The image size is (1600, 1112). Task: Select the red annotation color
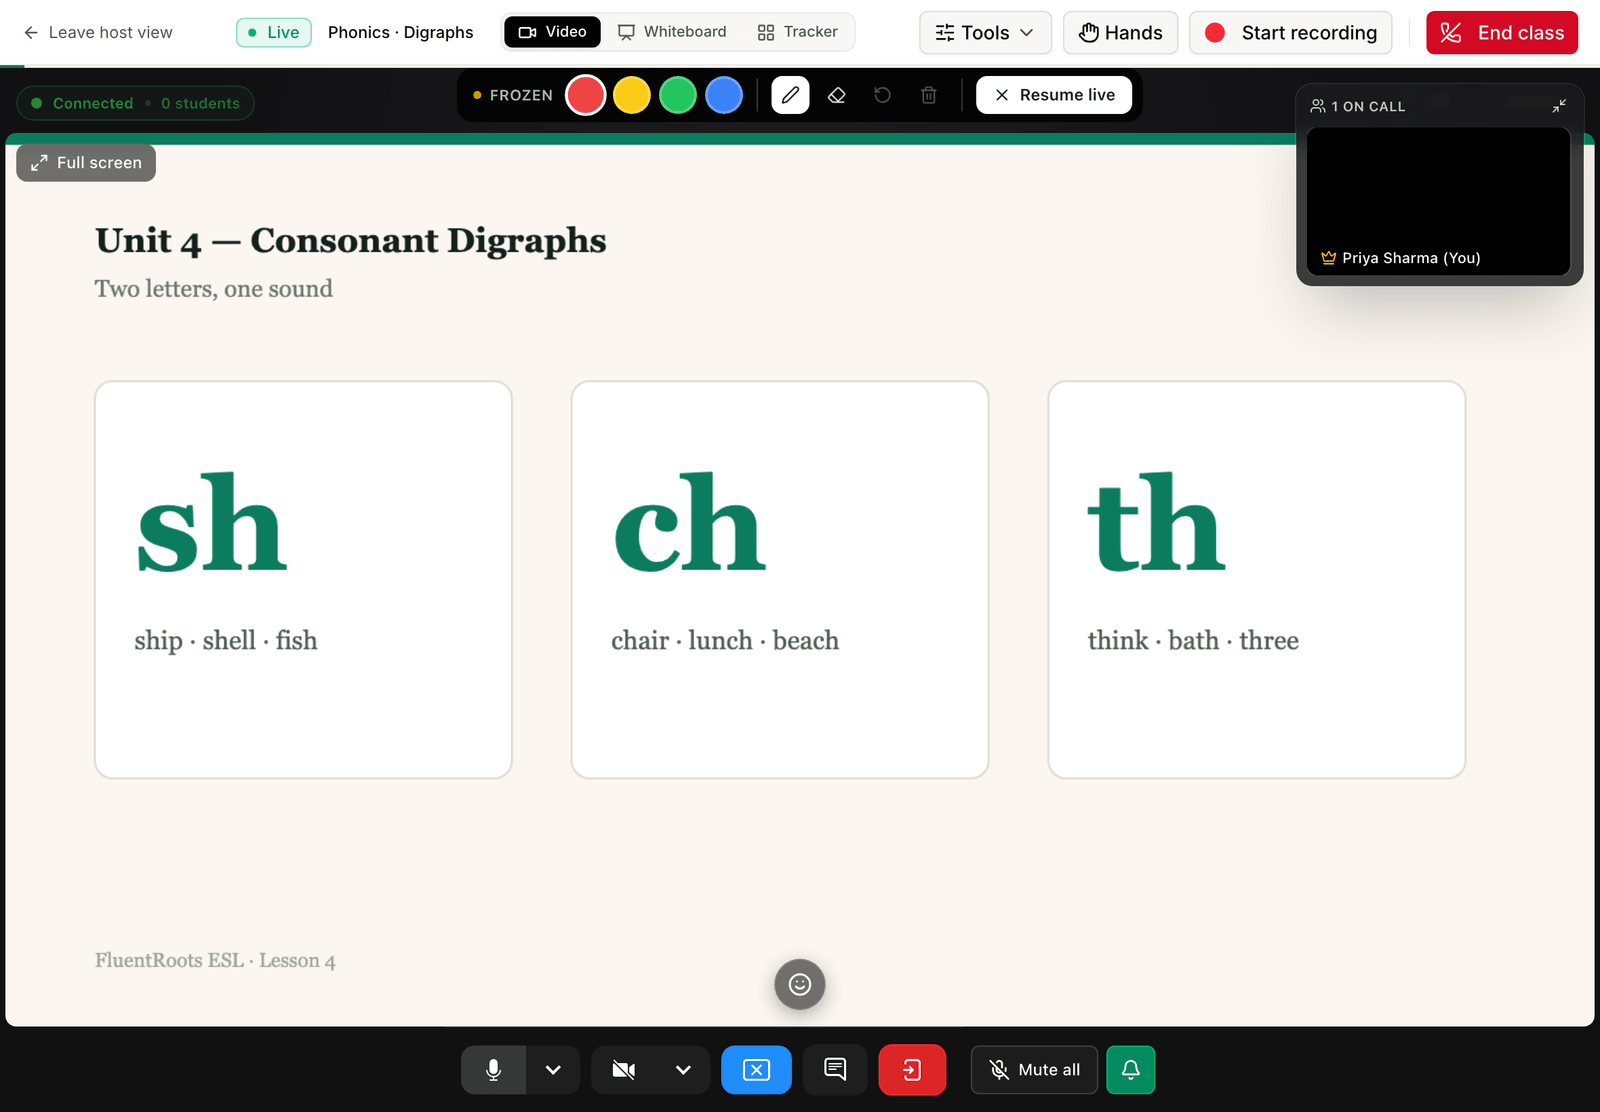586,95
